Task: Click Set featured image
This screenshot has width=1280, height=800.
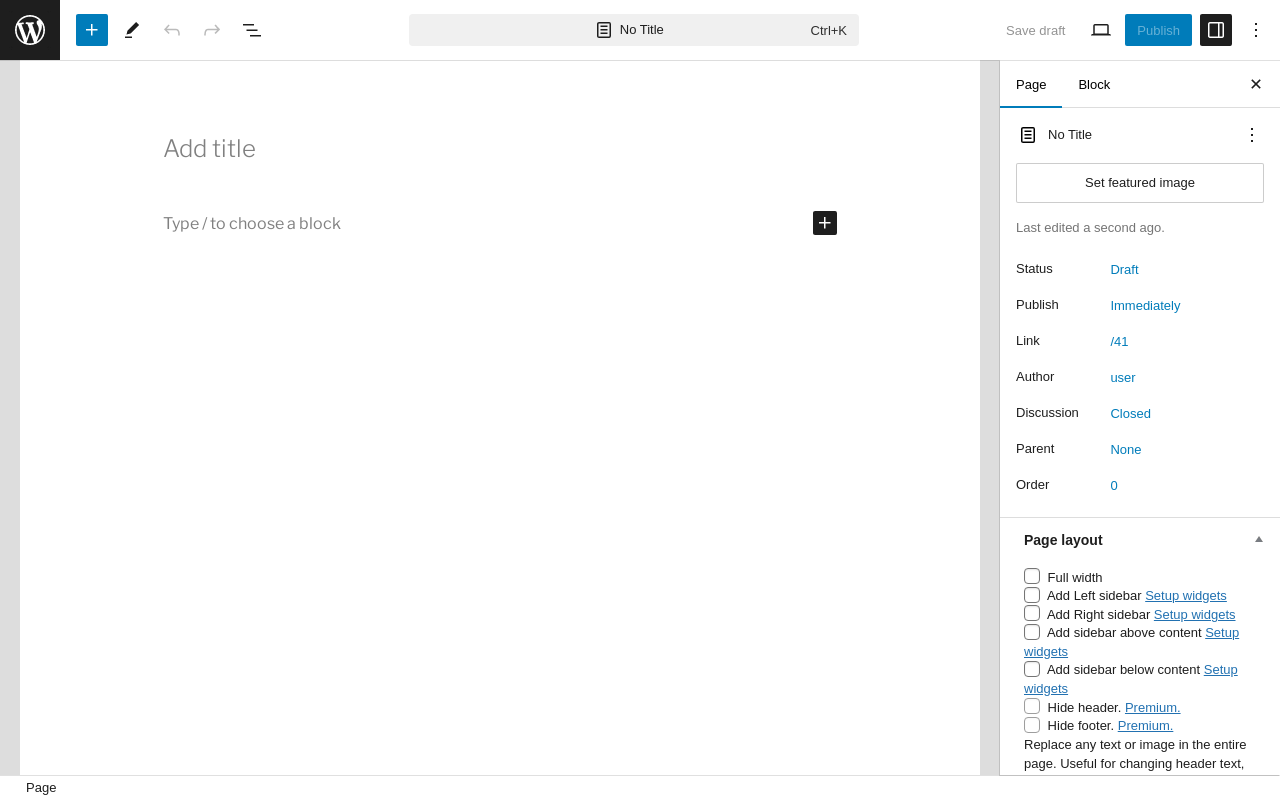Action: click(x=1140, y=183)
